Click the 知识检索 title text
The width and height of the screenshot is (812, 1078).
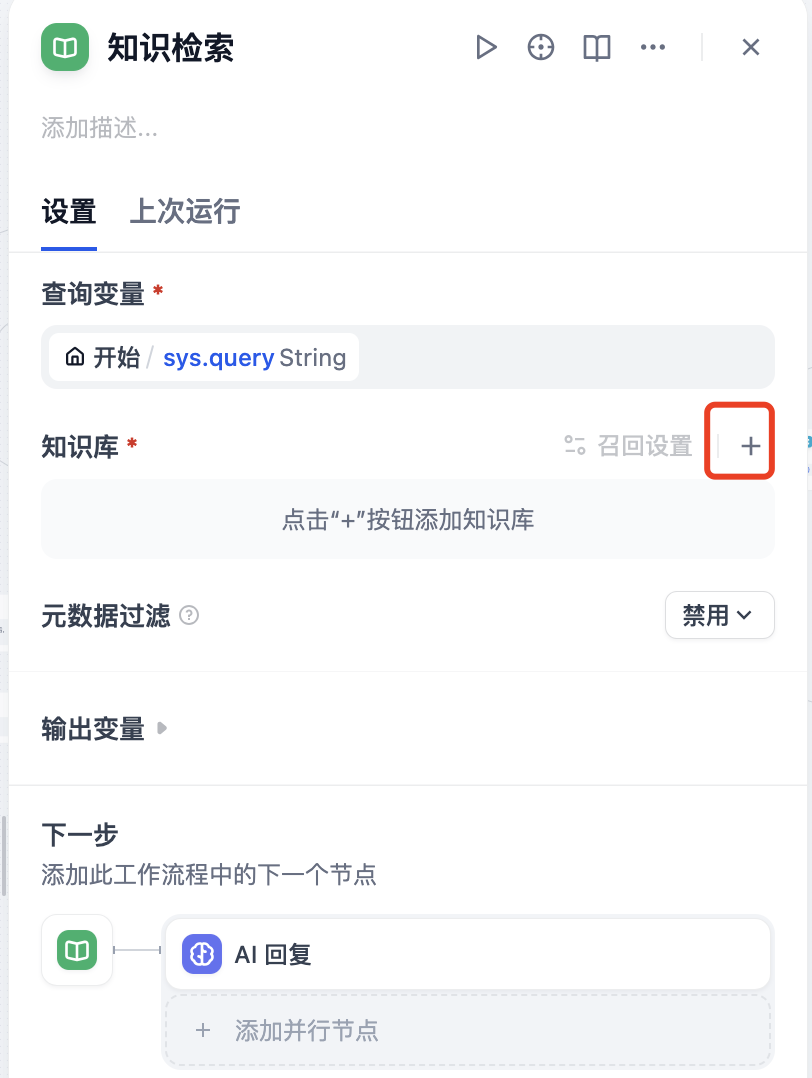click(171, 47)
